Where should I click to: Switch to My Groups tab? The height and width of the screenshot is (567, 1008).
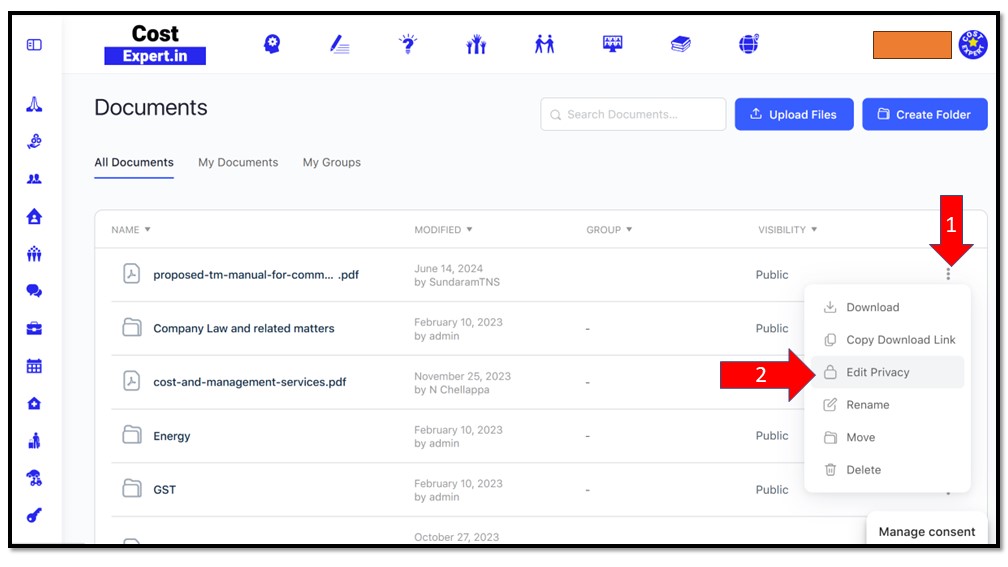click(332, 162)
